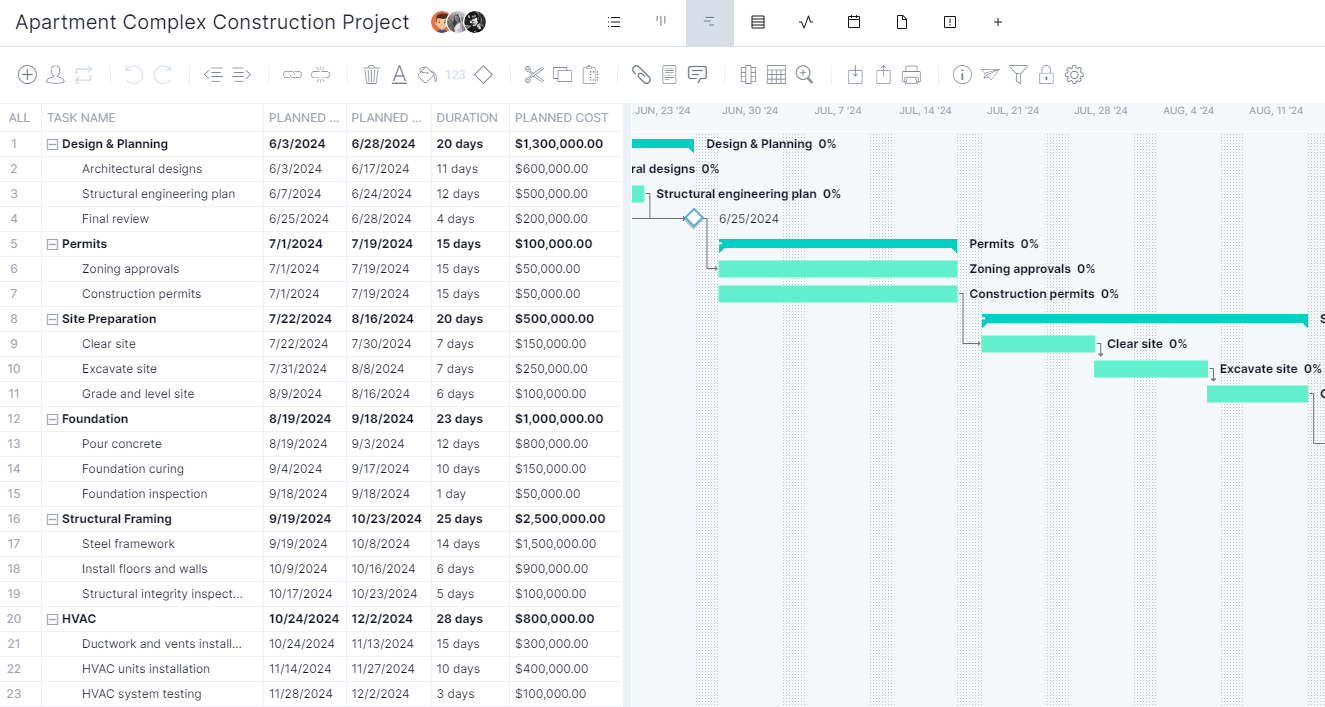Click the Apartment Complex Construction Project title
Image resolution: width=1325 pixels, height=707 pixels.
(x=212, y=22)
